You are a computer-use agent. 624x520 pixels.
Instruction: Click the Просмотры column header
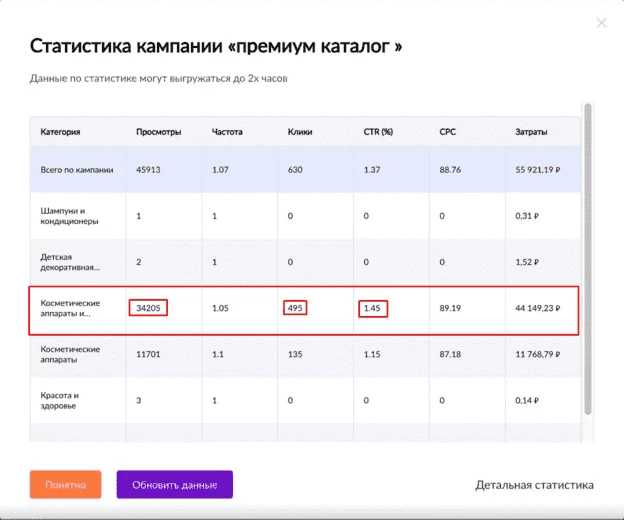158,132
